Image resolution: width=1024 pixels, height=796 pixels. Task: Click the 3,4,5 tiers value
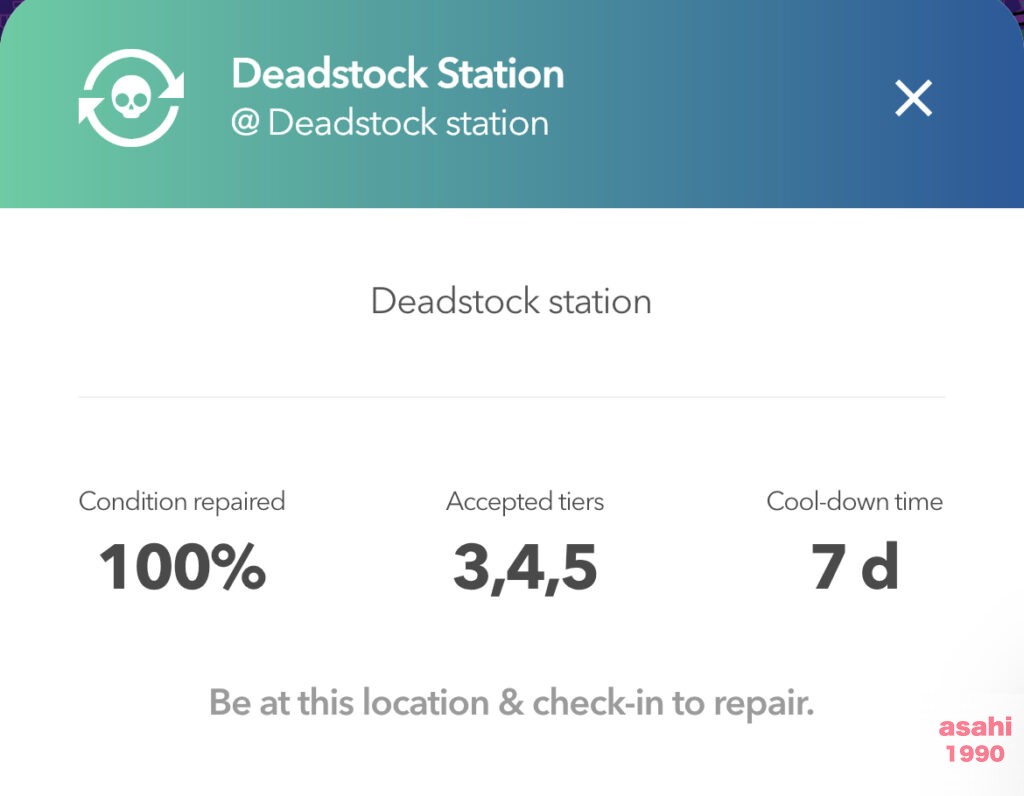(525, 568)
